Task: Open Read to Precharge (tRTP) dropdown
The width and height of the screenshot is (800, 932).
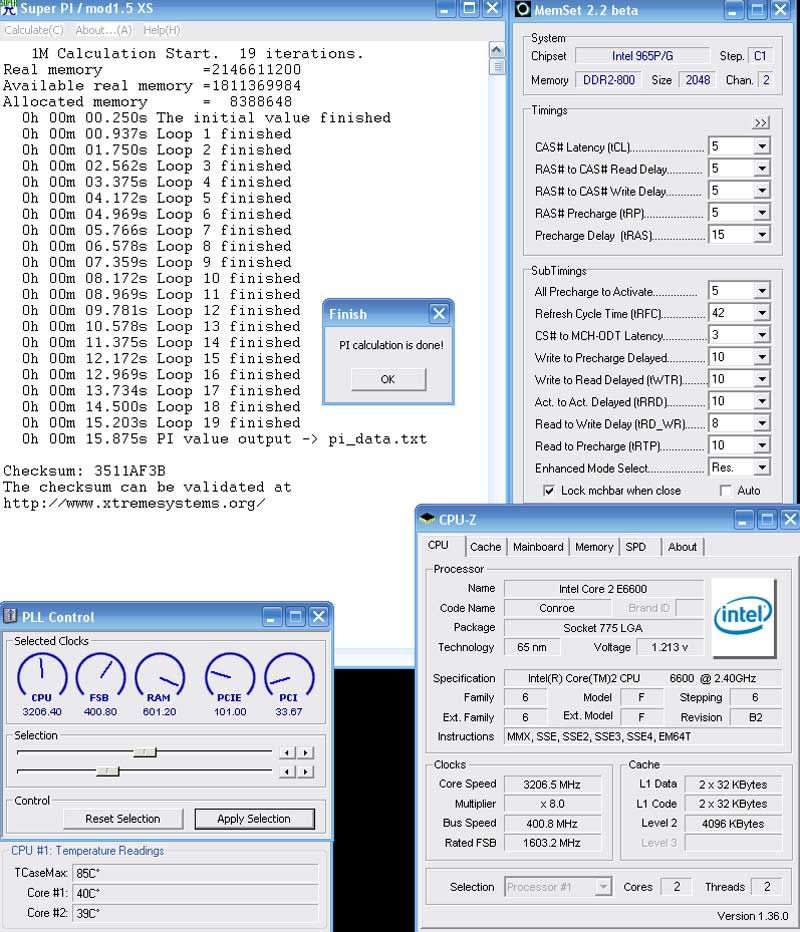Action: [x=762, y=445]
